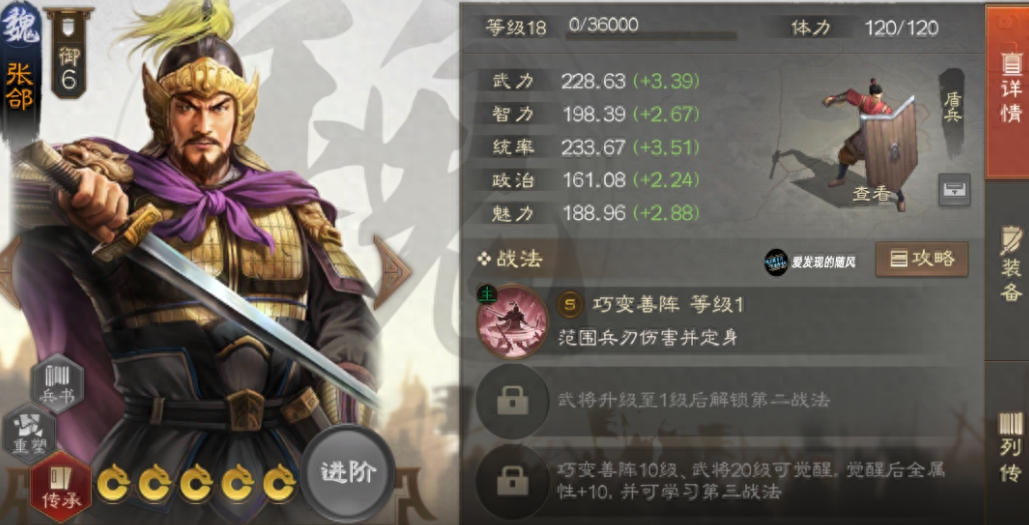Switch to the 详情 details tab
This screenshot has width=1029, height=525.
(x=1008, y=92)
